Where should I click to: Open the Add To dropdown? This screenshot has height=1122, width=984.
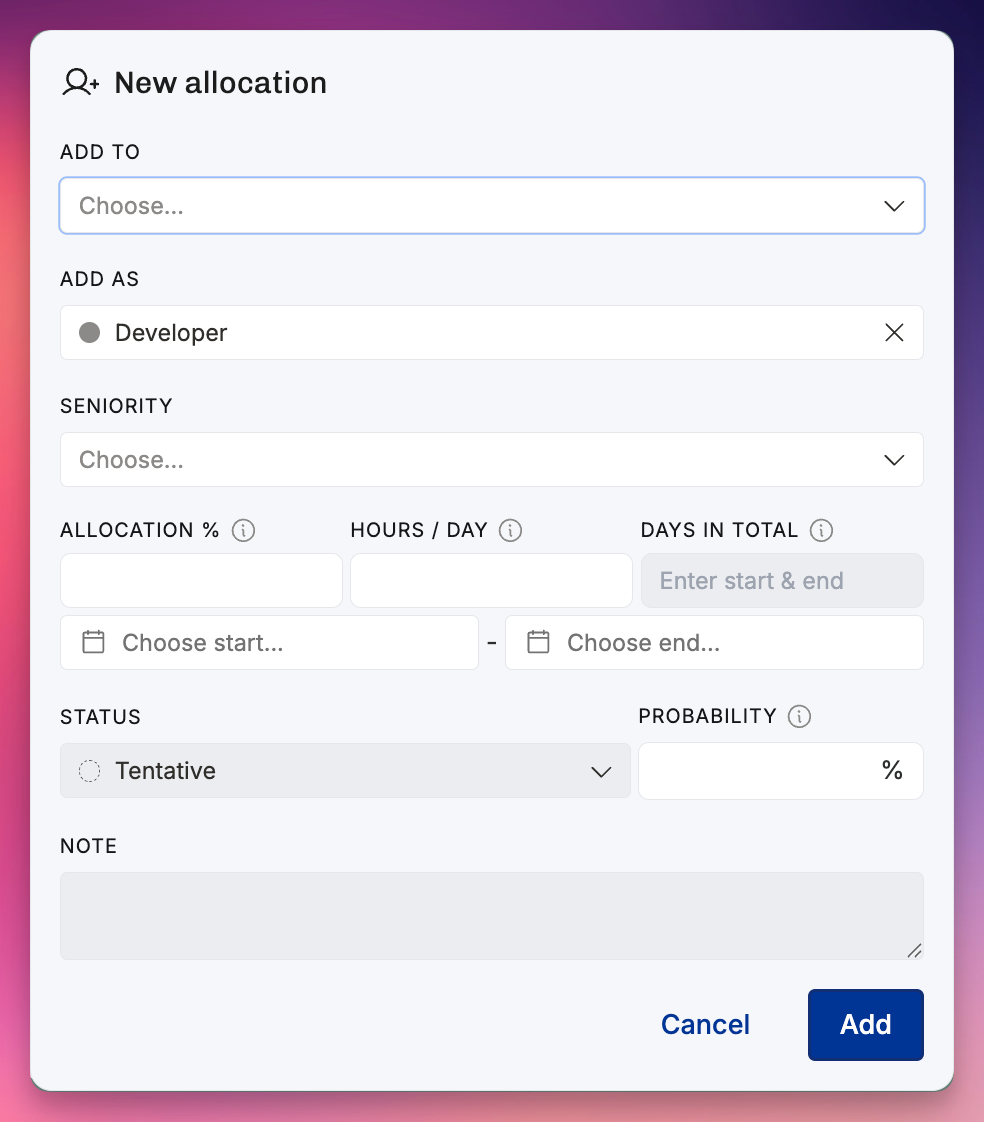(x=492, y=205)
